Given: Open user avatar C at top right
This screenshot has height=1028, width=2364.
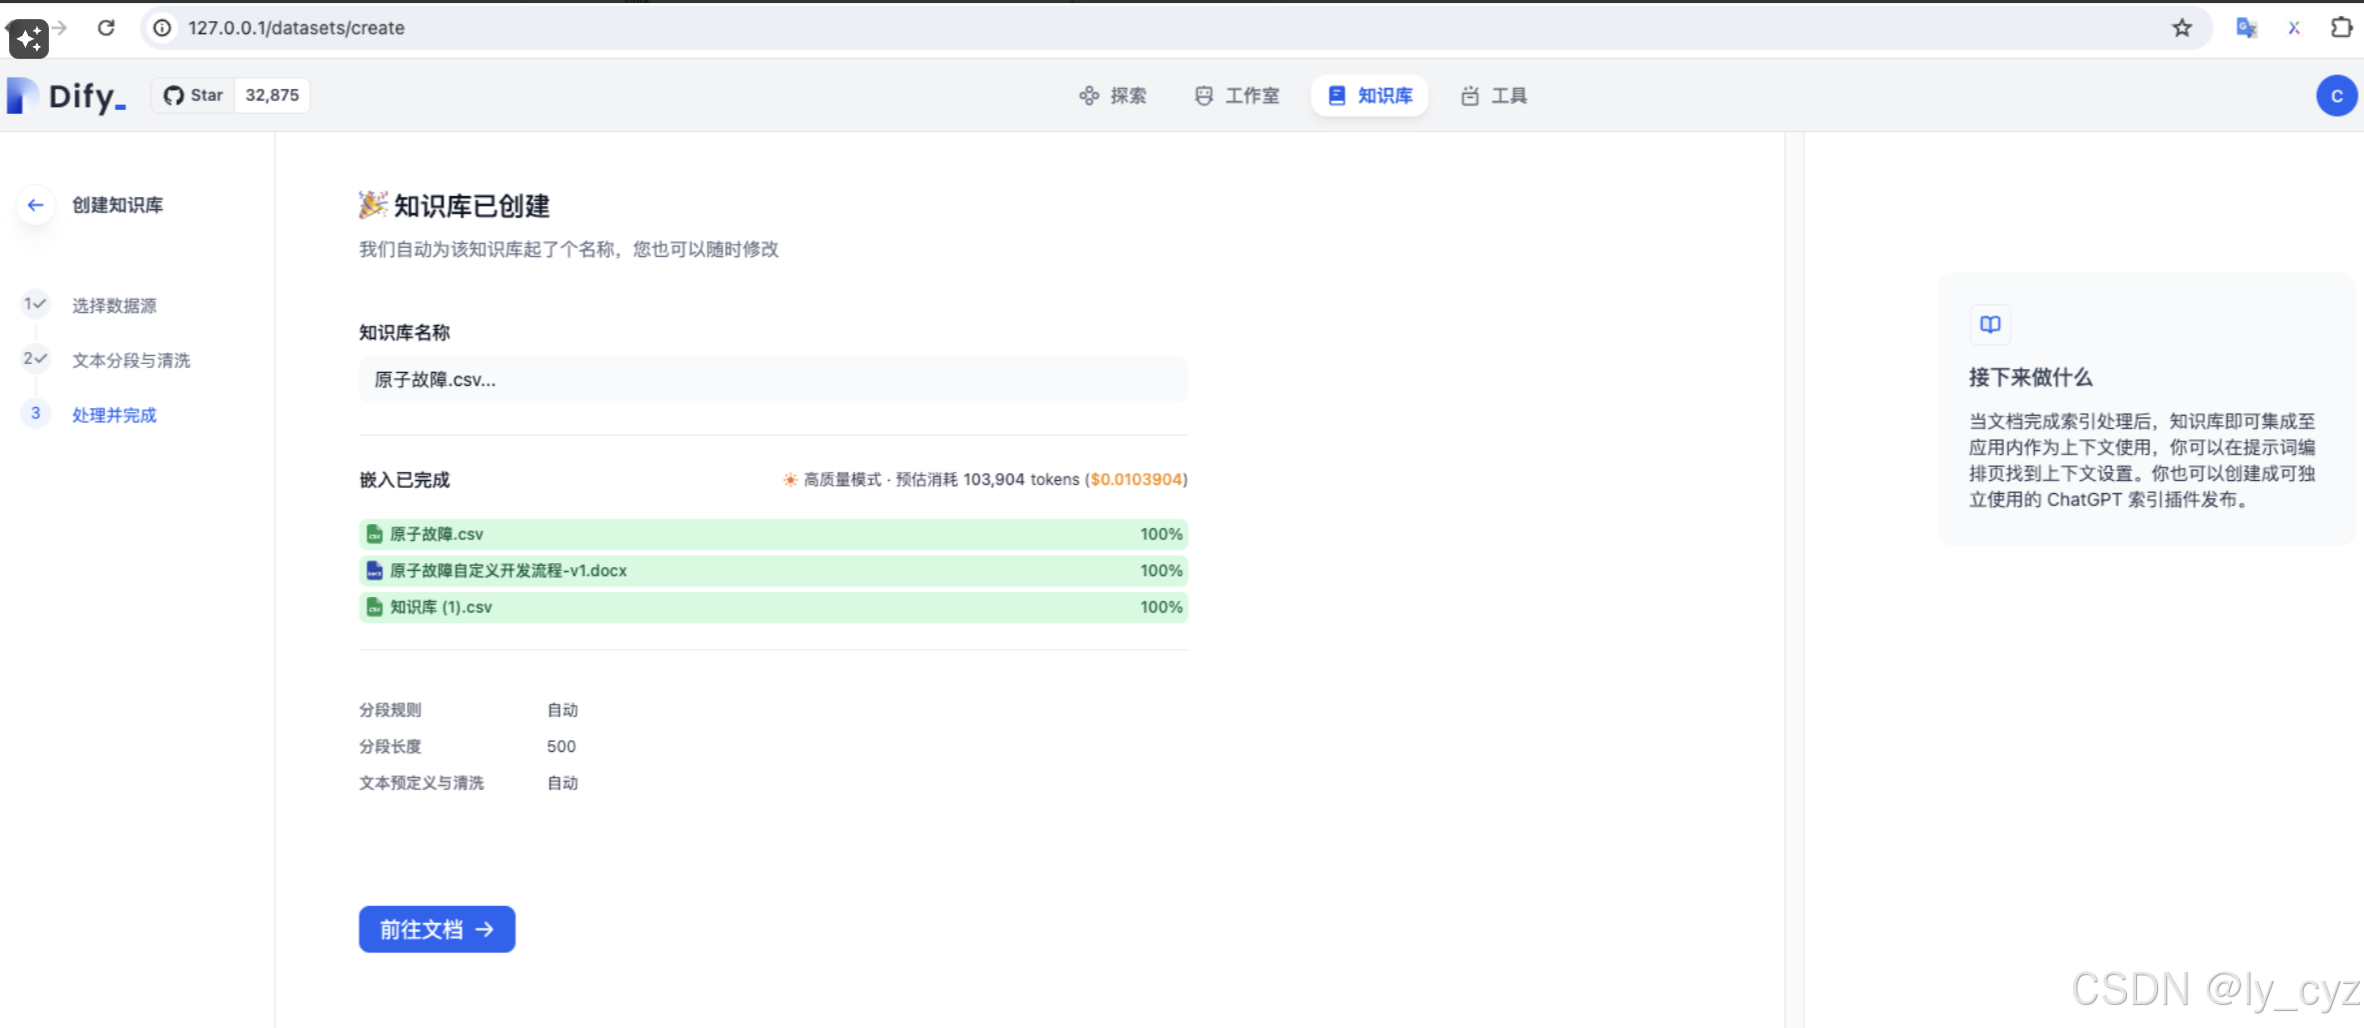Looking at the screenshot, I should coord(2337,95).
